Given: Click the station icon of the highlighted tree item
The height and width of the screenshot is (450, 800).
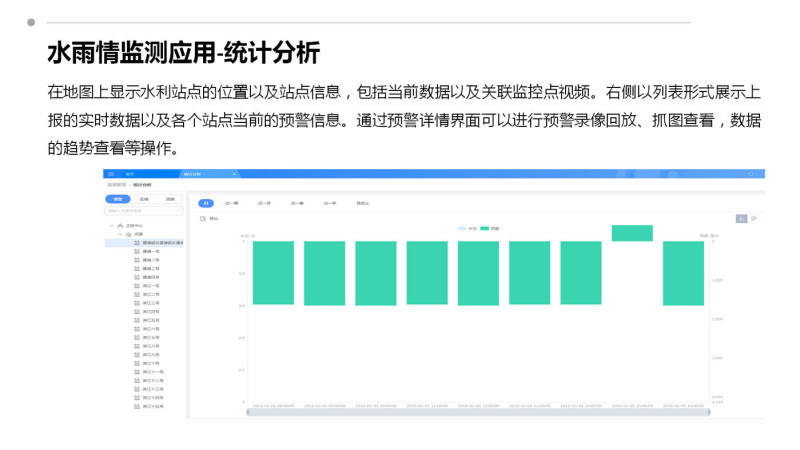Looking at the screenshot, I should click(137, 242).
